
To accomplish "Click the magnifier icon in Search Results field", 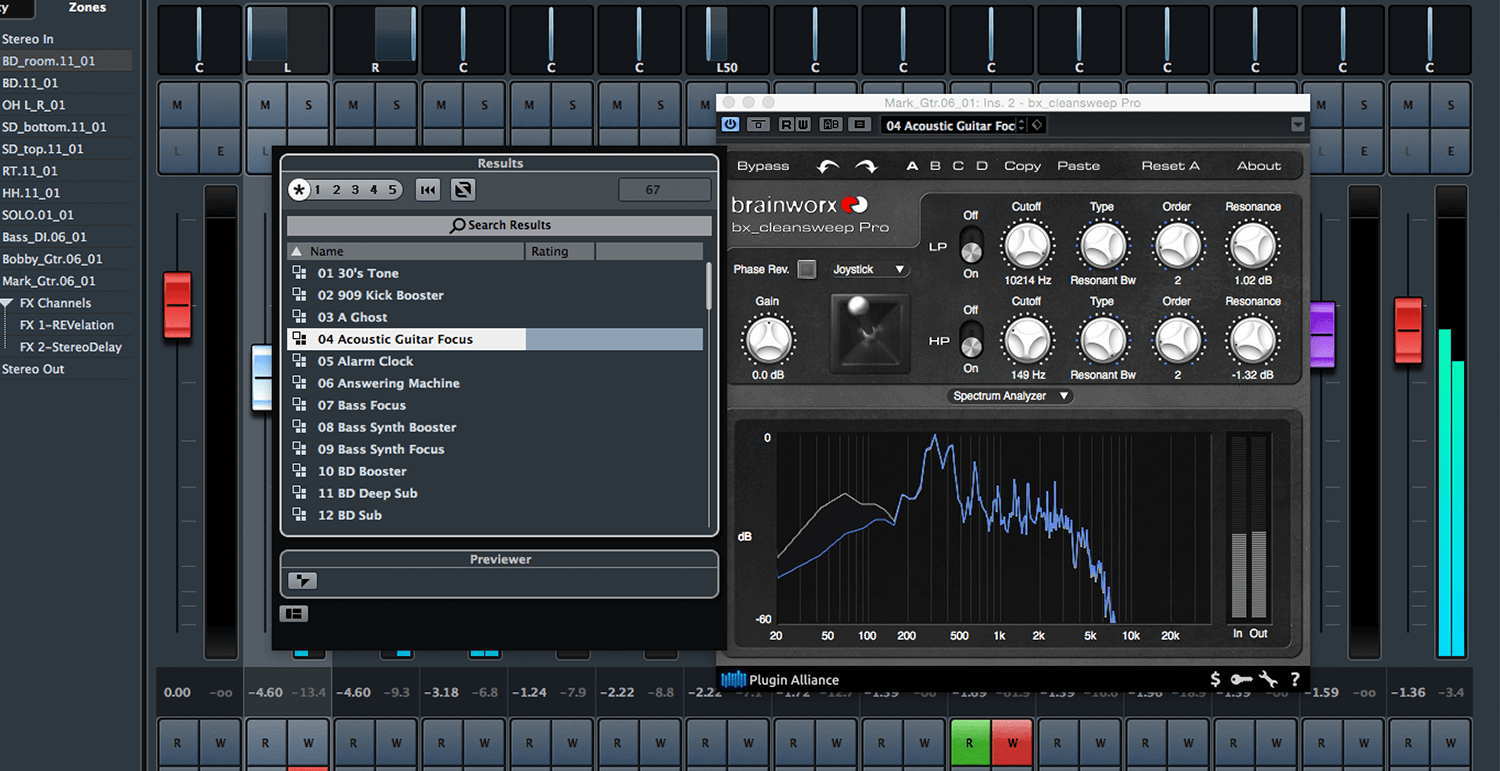I will (458, 225).
